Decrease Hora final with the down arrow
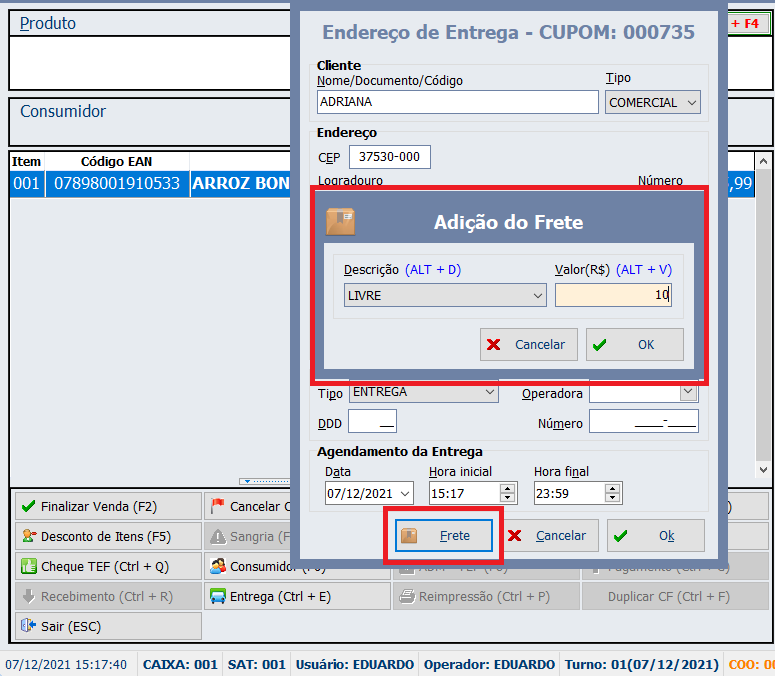 pyautogui.click(x=612, y=498)
